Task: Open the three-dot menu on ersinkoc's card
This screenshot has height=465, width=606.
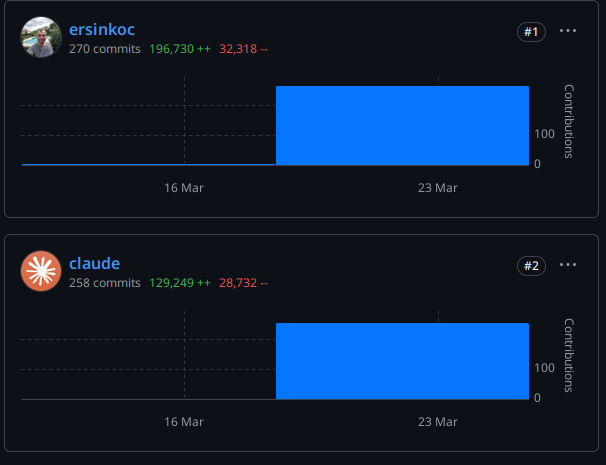Action: (568, 31)
